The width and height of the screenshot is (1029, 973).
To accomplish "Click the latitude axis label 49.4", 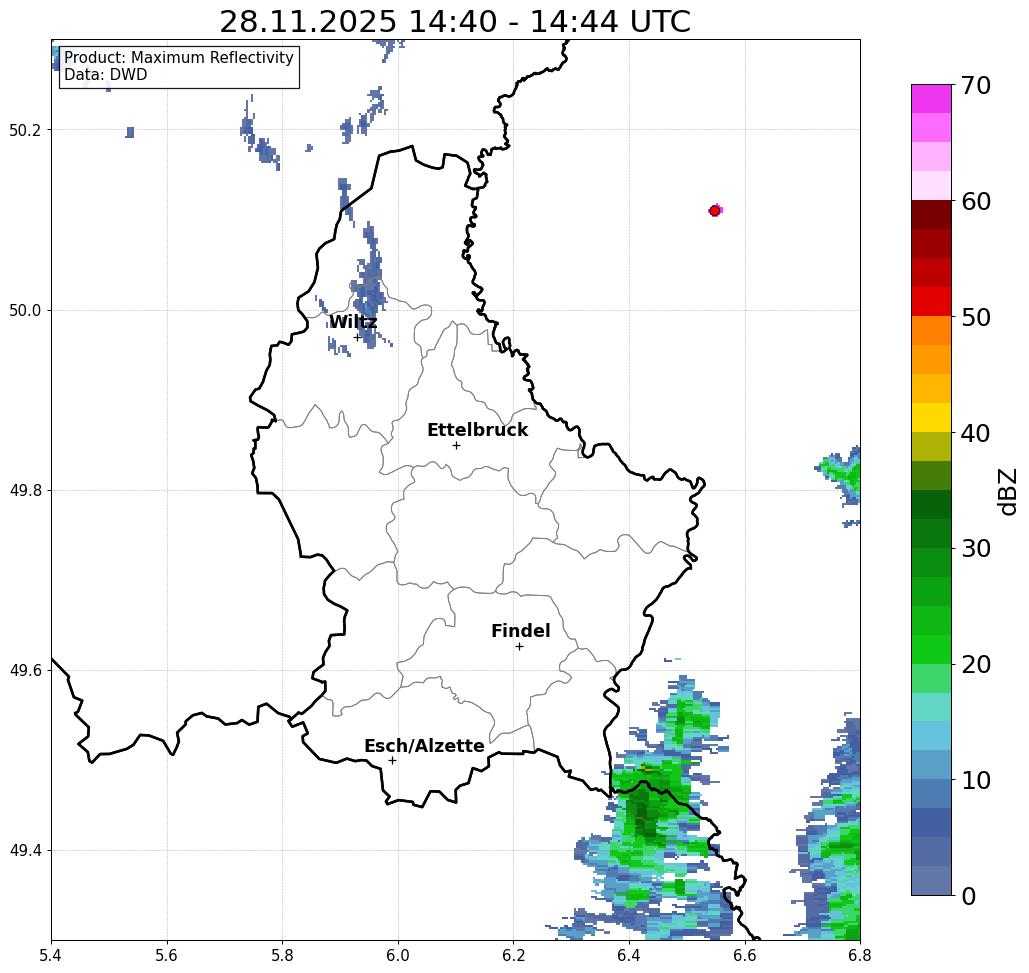I will [24, 851].
